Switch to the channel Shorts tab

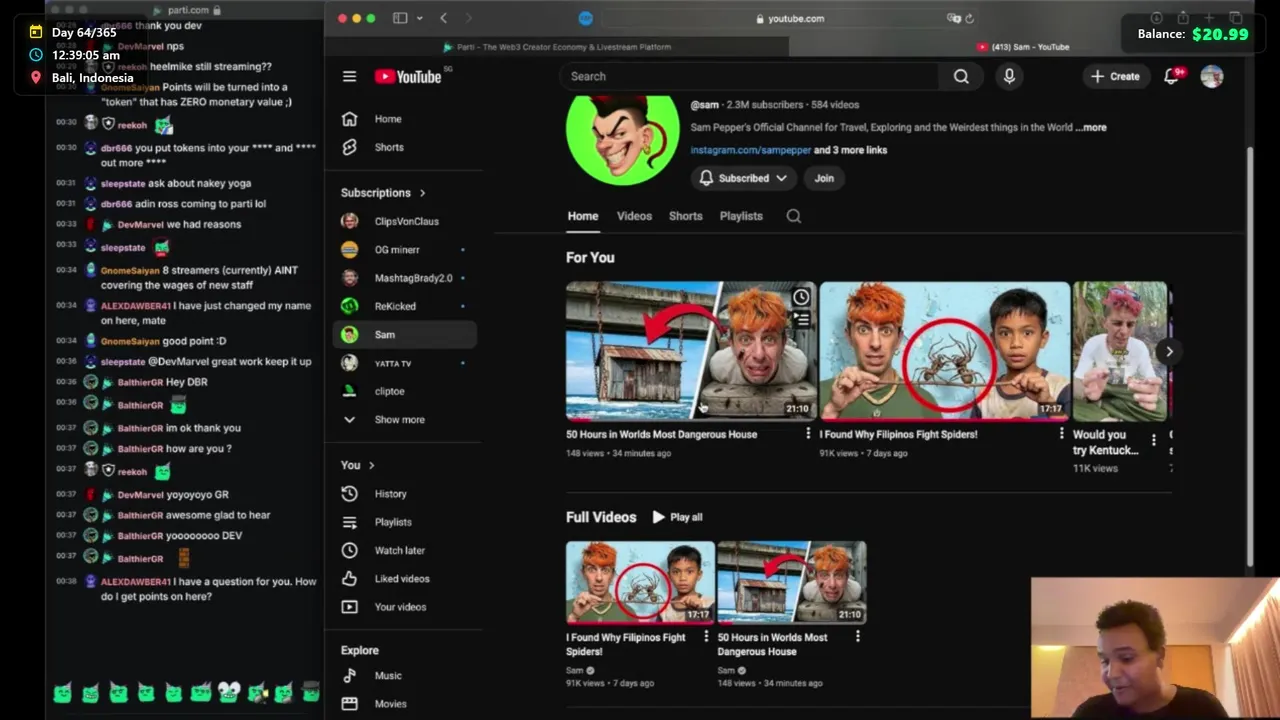click(x=685, y=216)
